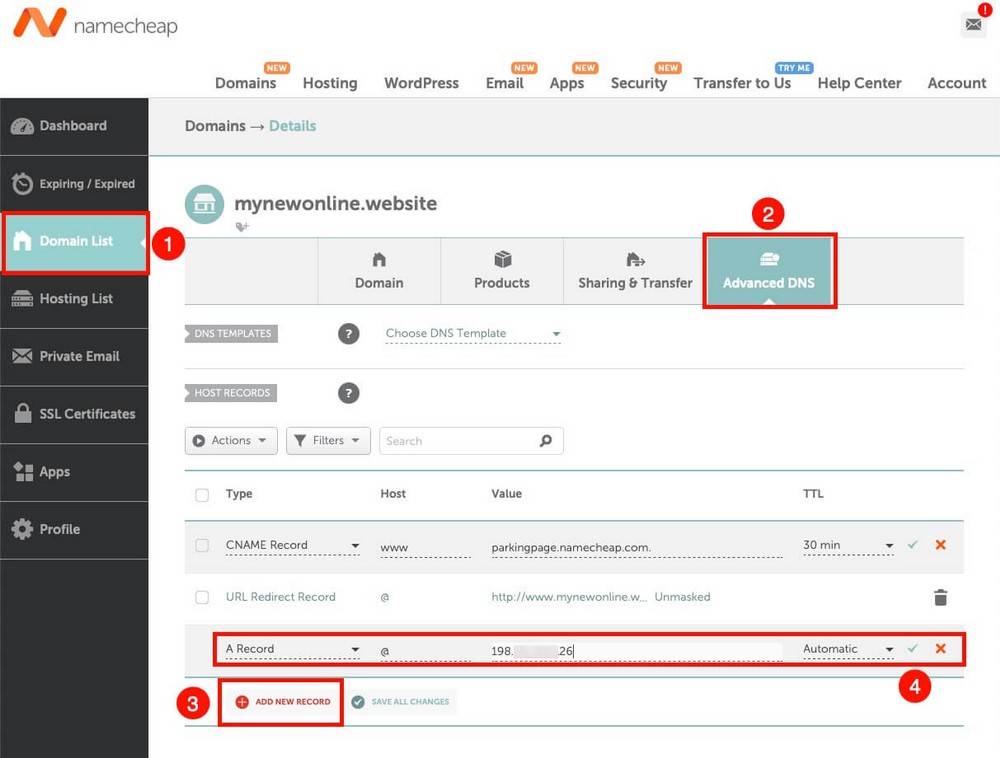The image size is (1000, 758).
Task: Click the Details breadcrumb link
Action: 293,126
